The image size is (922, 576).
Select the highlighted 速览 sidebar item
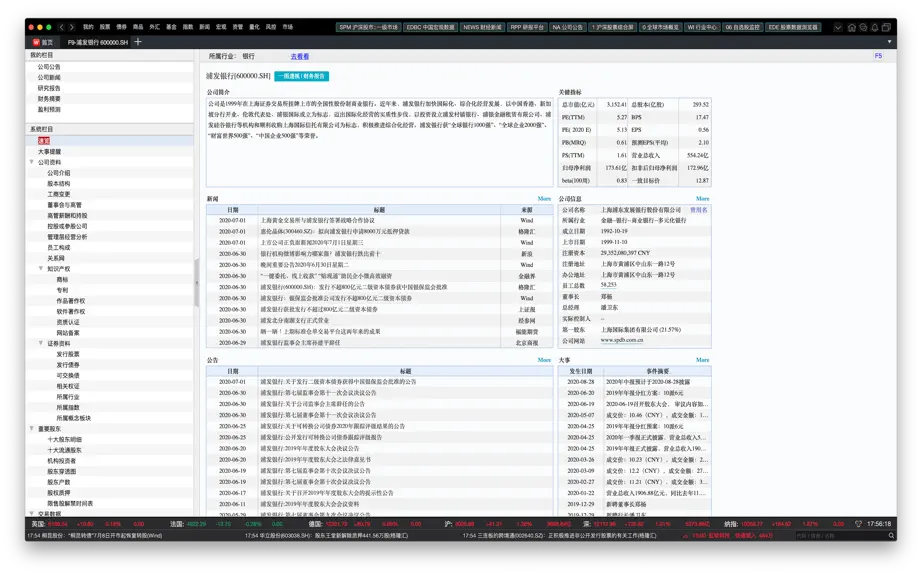[x=44, y=141]
